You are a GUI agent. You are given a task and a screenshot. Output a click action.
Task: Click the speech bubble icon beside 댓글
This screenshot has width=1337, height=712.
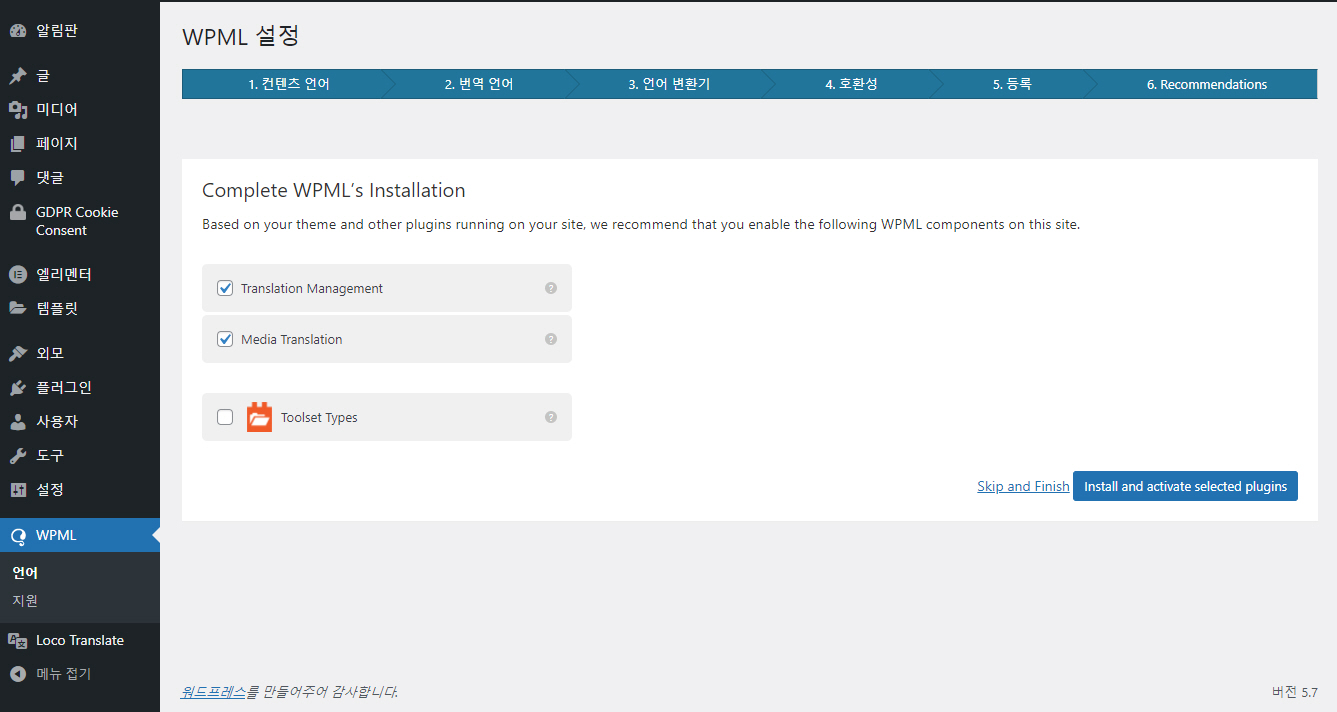17,178
